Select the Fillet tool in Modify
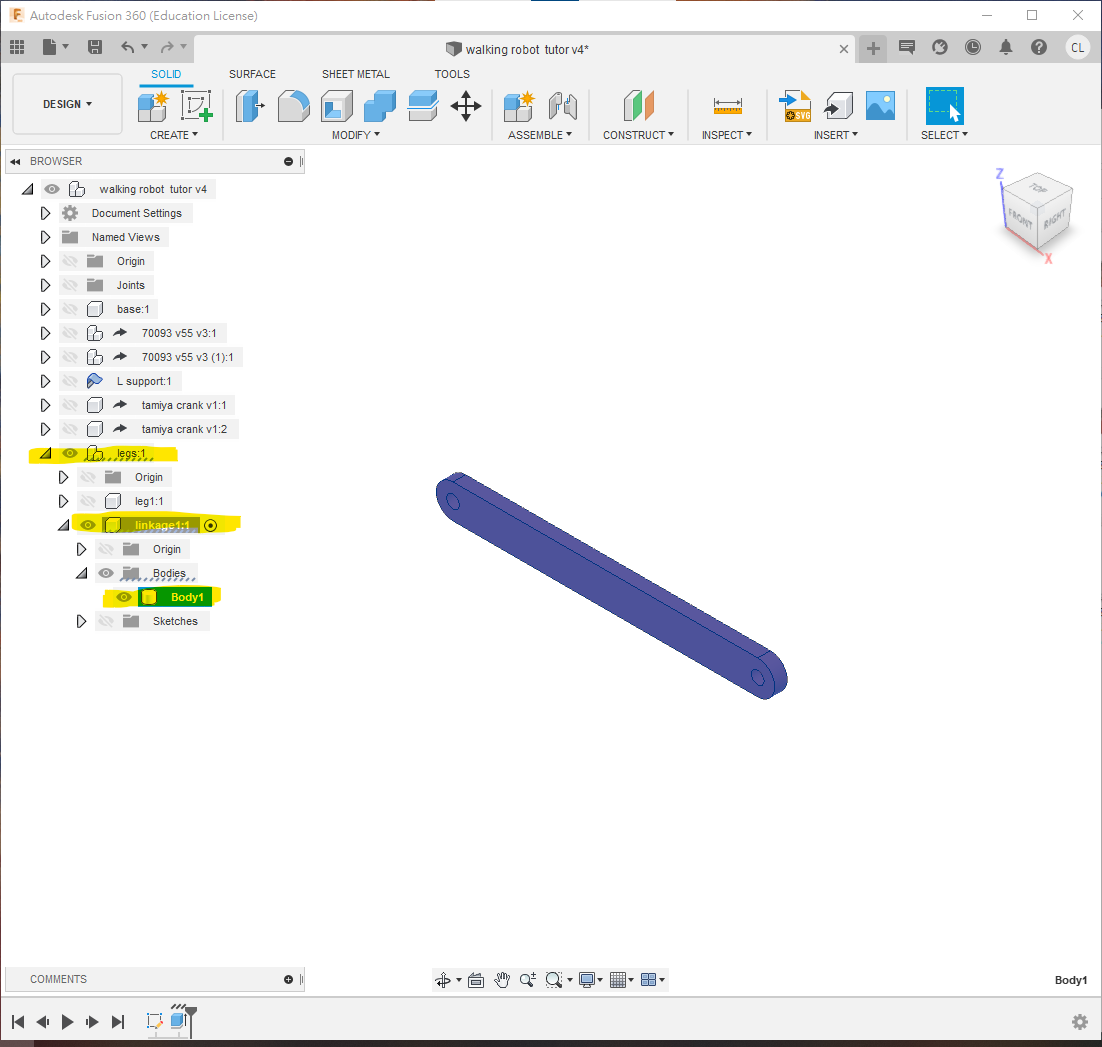 point(293,105)
